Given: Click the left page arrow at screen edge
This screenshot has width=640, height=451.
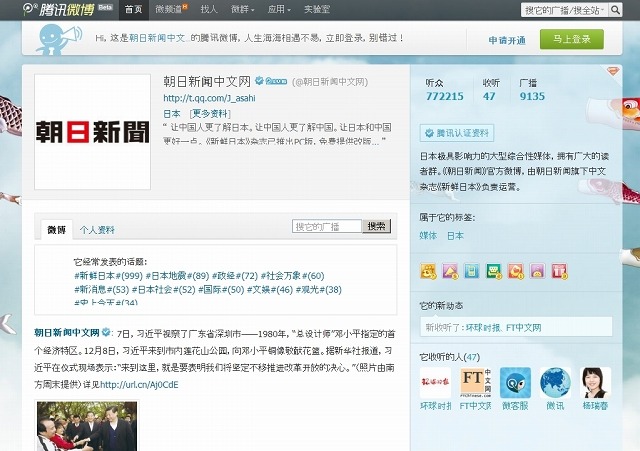Looking at the screenshot, I should (7, 324).
